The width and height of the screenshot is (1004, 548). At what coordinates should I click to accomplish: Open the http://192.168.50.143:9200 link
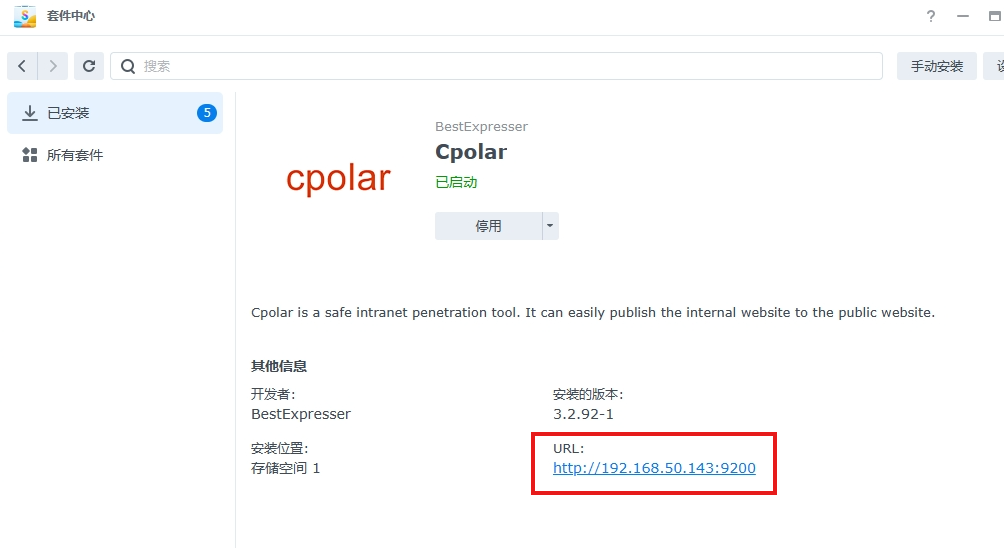click(x=654, y=468)
